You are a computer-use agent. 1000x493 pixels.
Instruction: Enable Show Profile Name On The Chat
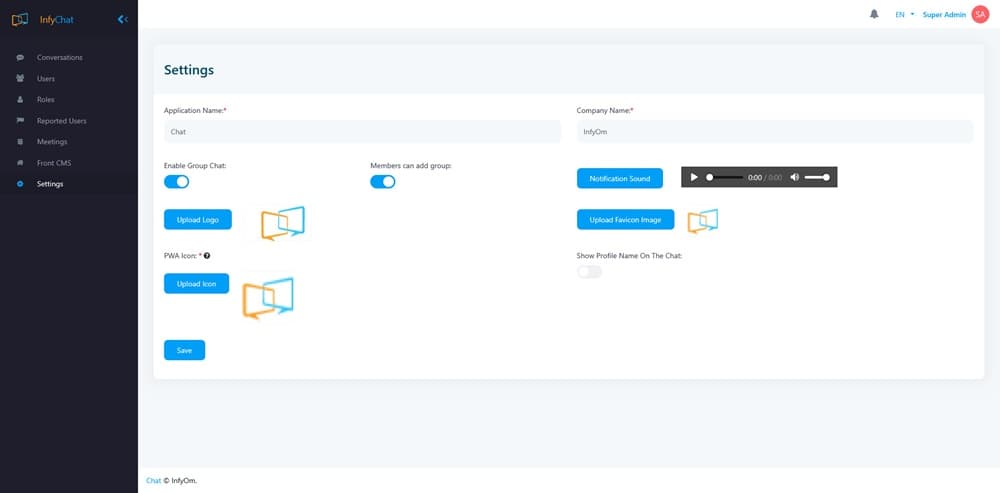tap(589, 272)
